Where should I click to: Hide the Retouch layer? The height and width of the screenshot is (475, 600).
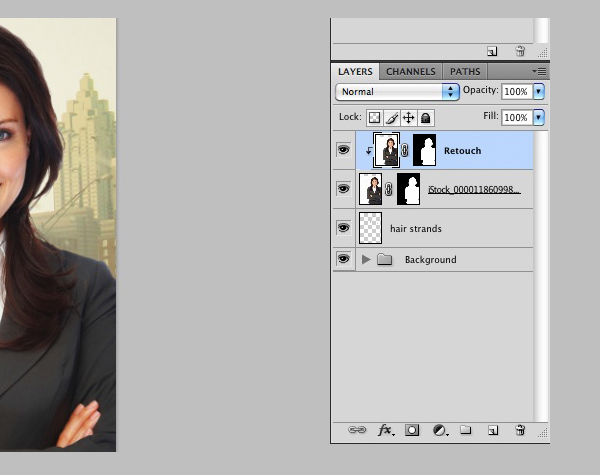(x=343, y=150)
